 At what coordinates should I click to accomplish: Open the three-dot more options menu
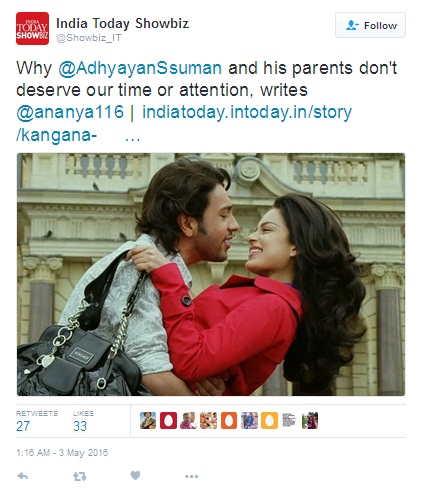coord(191,476)
